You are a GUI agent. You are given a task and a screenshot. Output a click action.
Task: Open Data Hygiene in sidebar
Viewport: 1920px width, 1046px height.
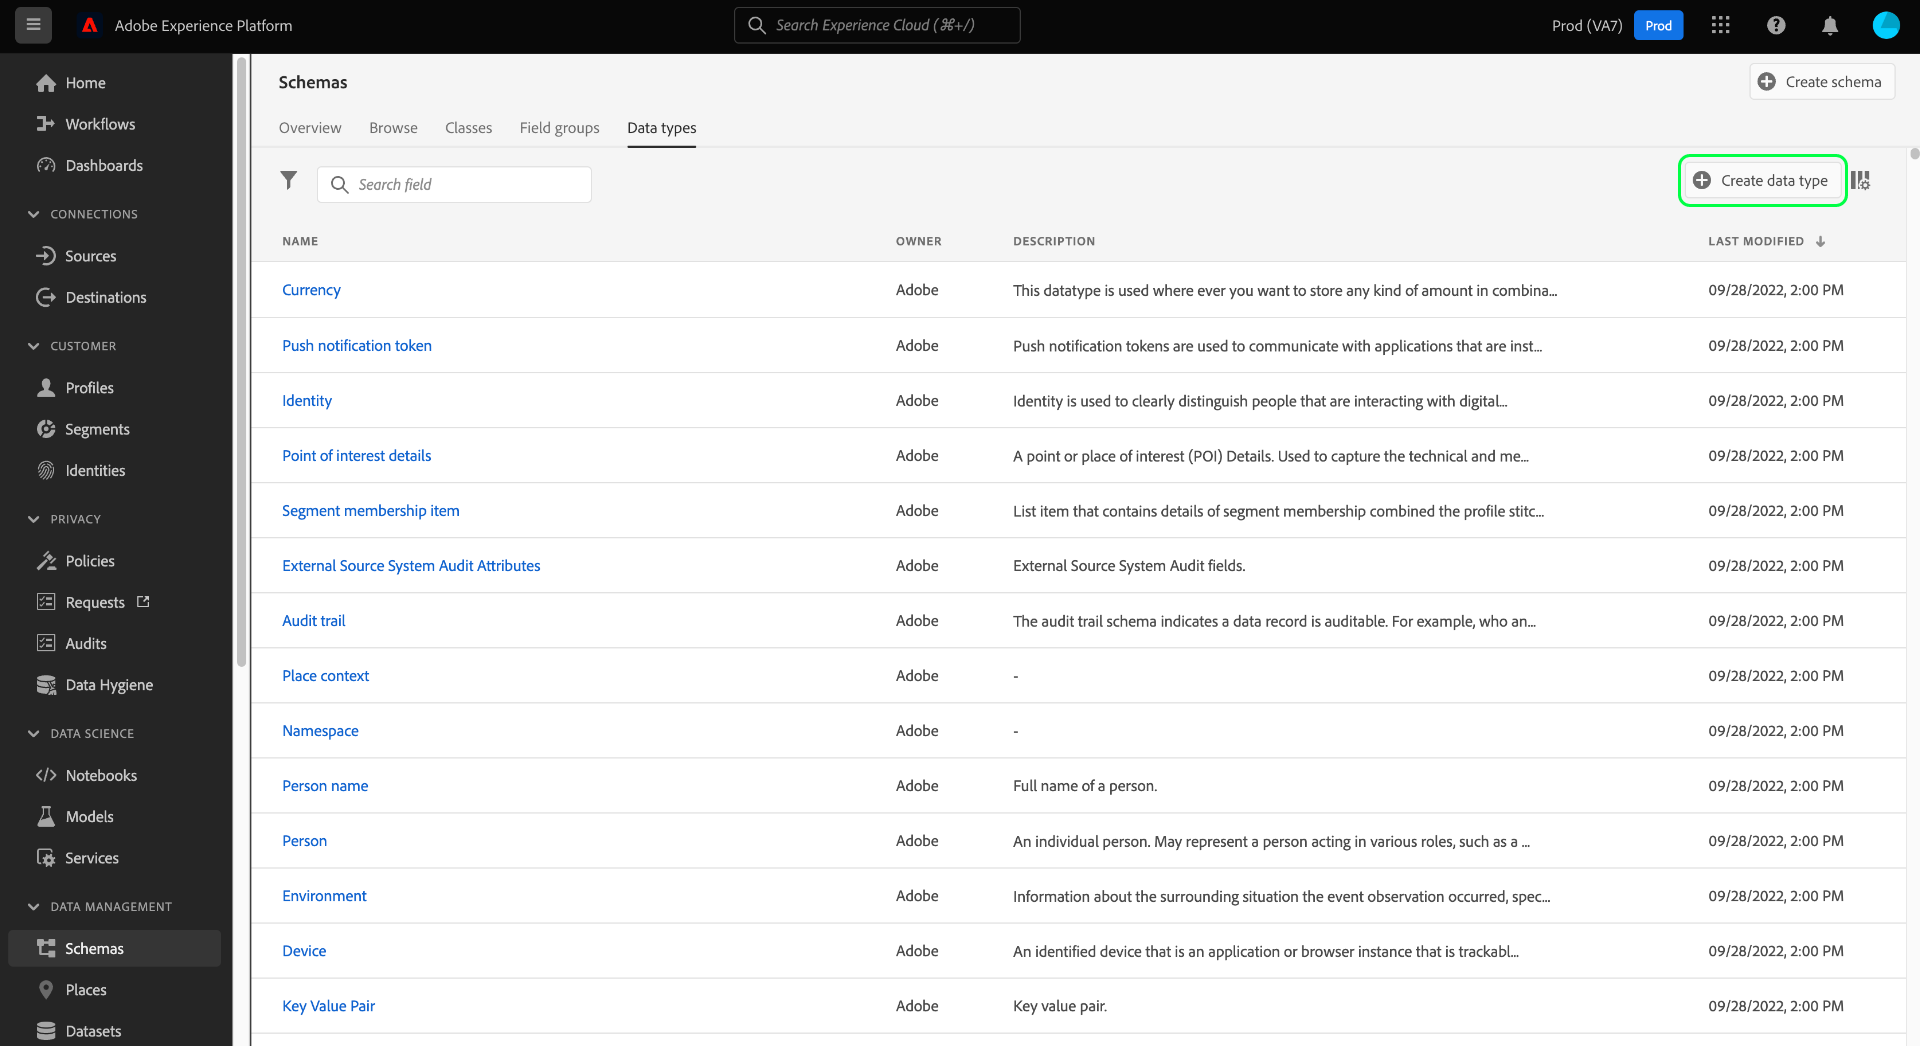[109, 685]
